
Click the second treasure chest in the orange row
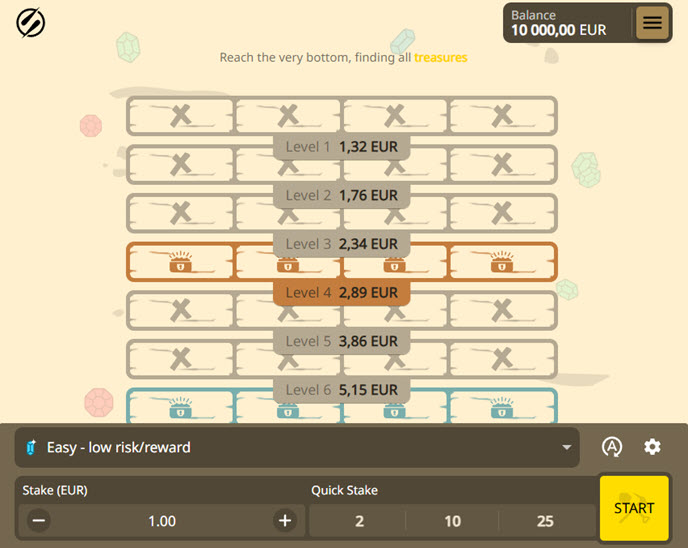(x=287, y=262)
